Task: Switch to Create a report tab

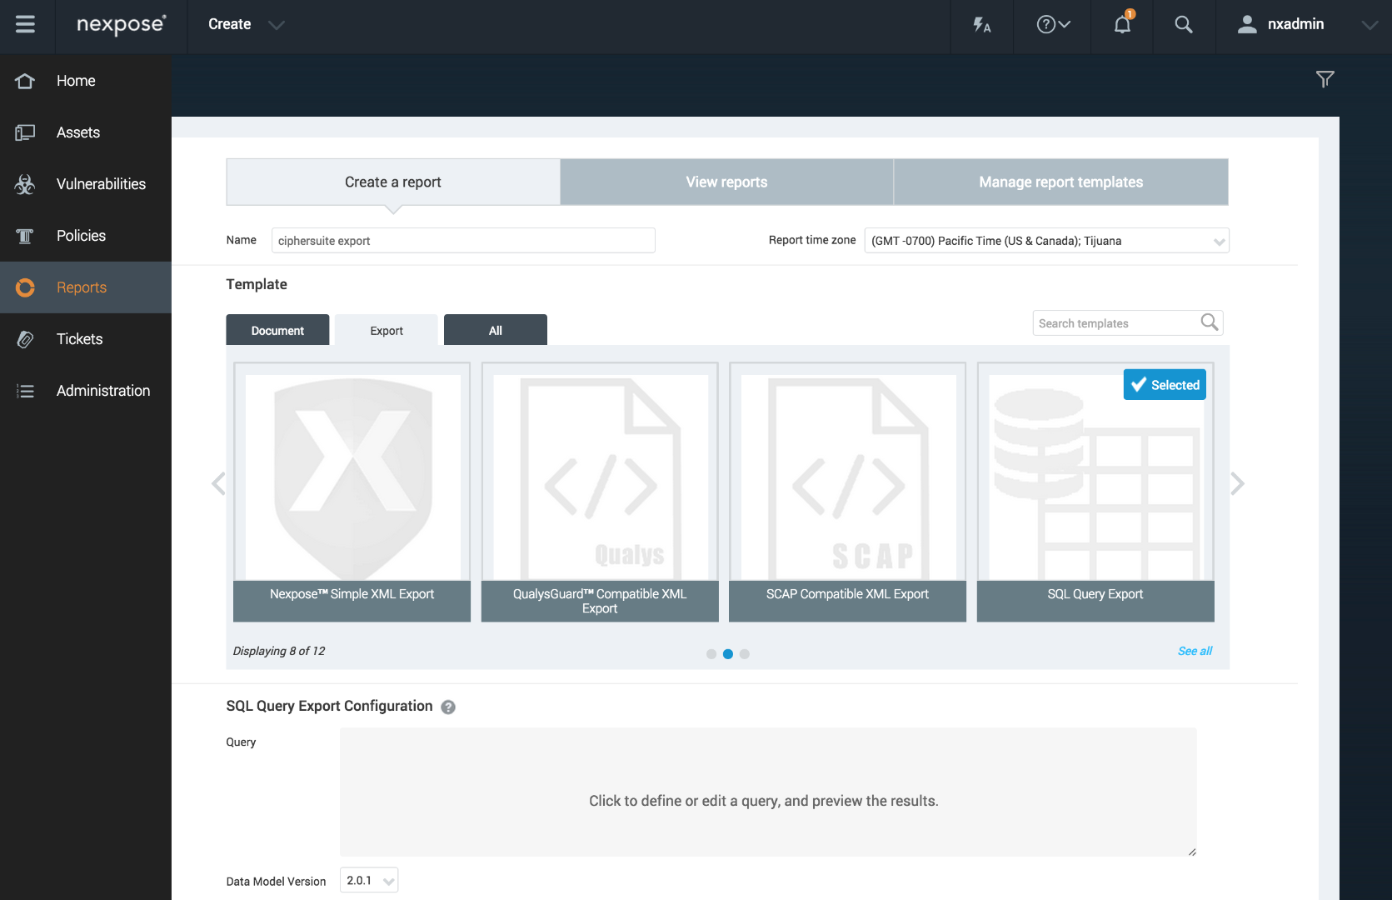Action: click(x=393, y=182)
